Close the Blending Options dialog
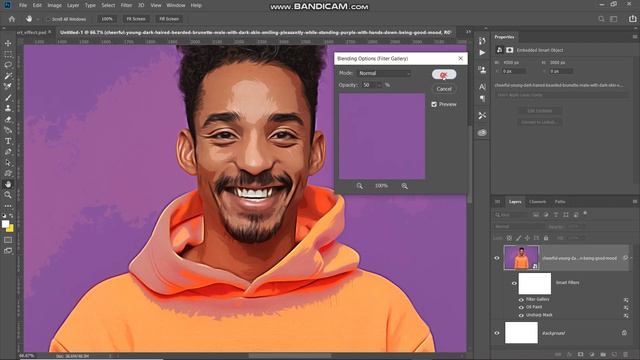The height and width of the screenshot is (360, 640). point(461,58)
